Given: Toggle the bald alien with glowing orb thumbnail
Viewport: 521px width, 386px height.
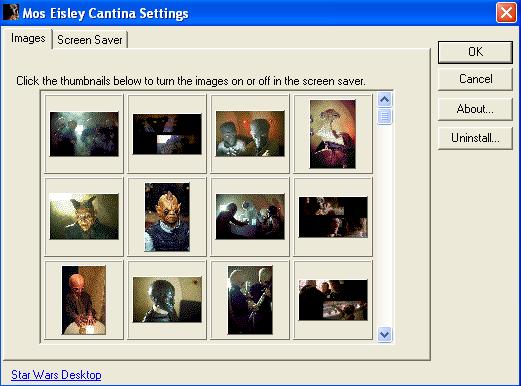Looking at the screenshot, I should 84,300.
